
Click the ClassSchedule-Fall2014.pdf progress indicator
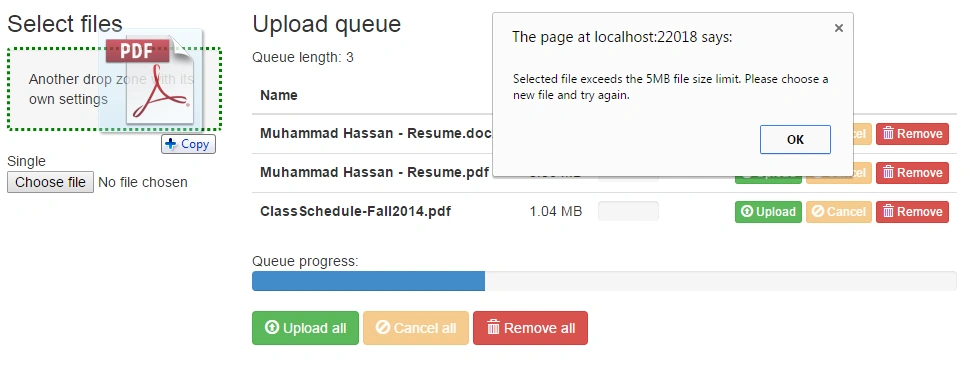click(x=628, y=211)
